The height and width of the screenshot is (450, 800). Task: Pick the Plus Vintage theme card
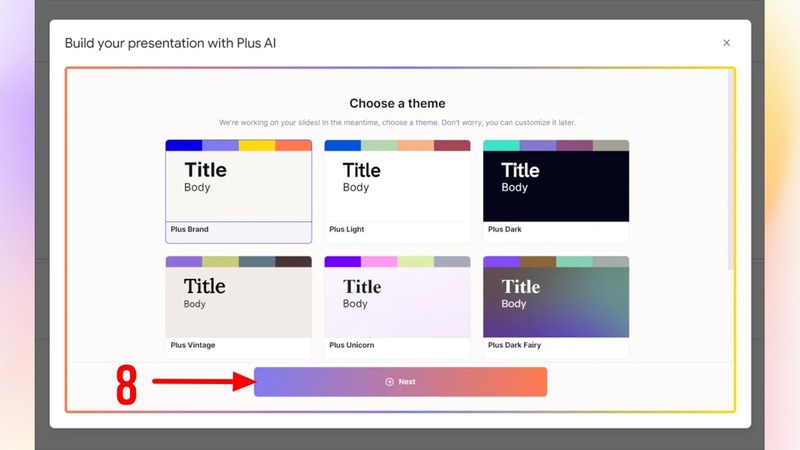click(239, 307)
